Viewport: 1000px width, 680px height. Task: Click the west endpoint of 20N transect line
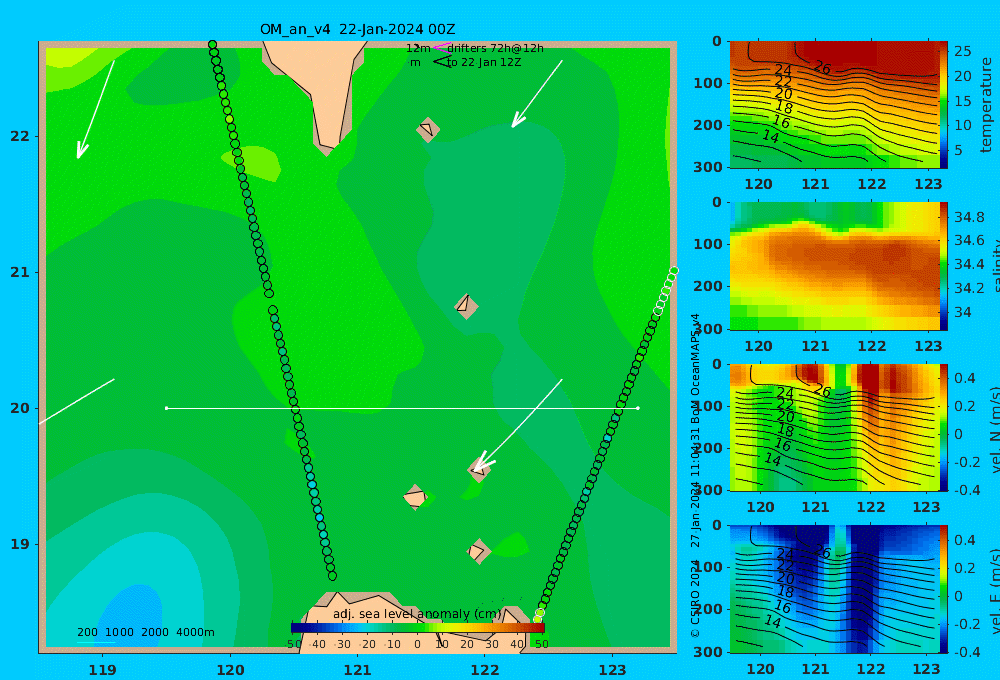point(166,408)
